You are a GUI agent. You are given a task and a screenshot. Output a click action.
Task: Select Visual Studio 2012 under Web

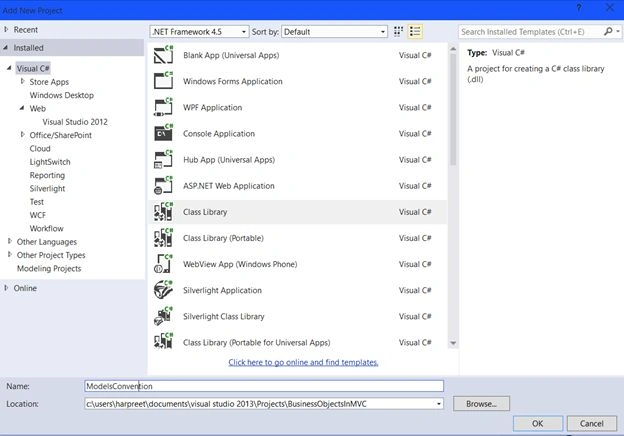(75, 122)
